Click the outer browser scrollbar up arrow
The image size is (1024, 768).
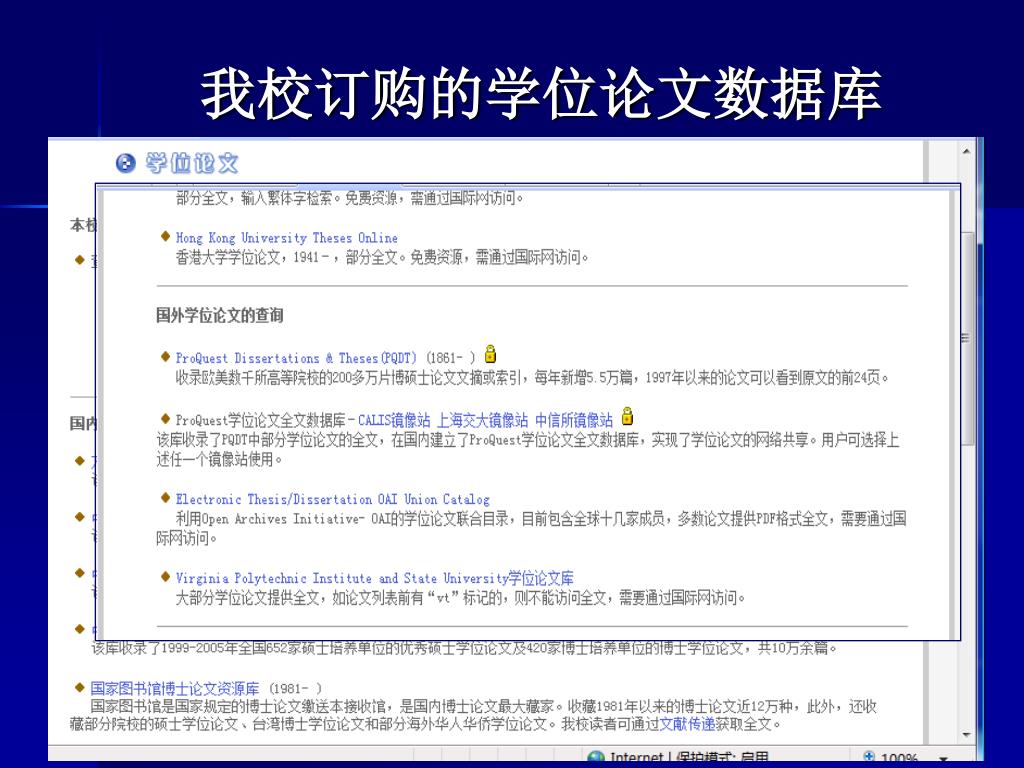tap(967, 152)
